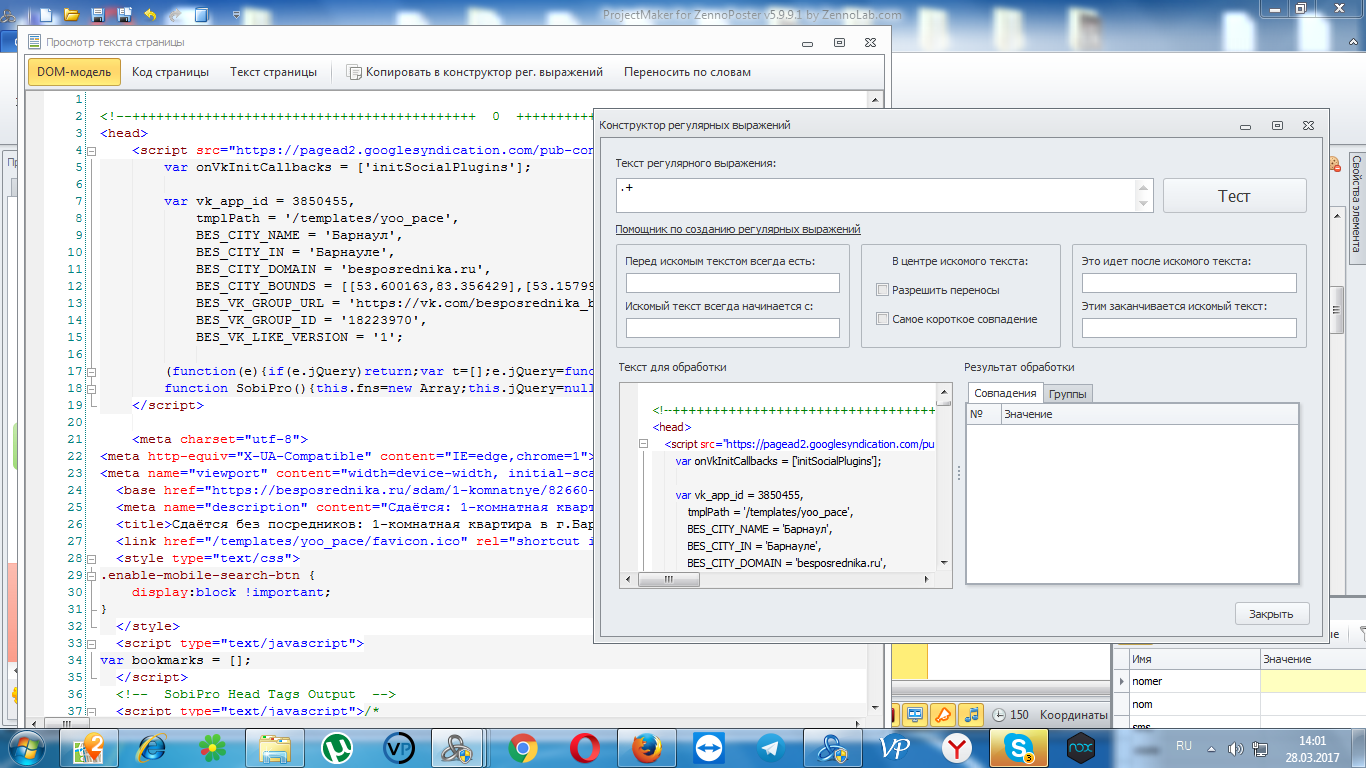Open Nox player from the taskbar

coord(1080,748)
